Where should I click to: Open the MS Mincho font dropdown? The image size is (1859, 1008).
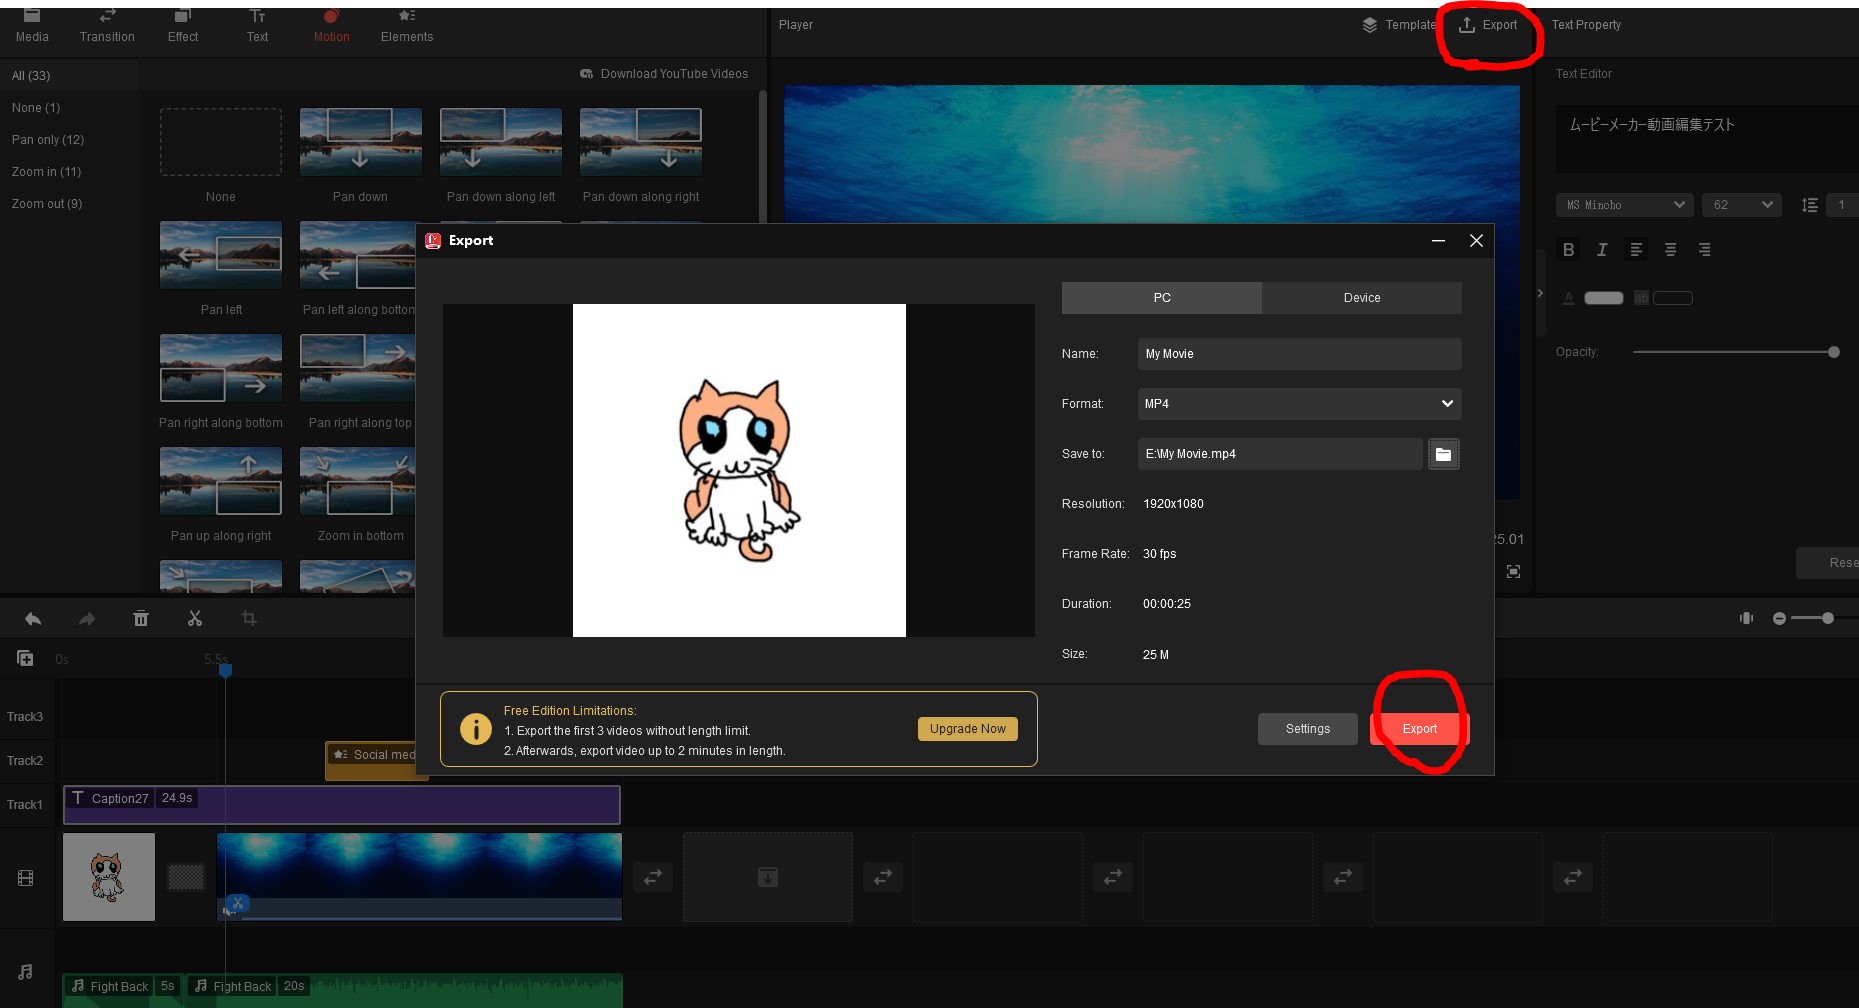pos(1625,205)
